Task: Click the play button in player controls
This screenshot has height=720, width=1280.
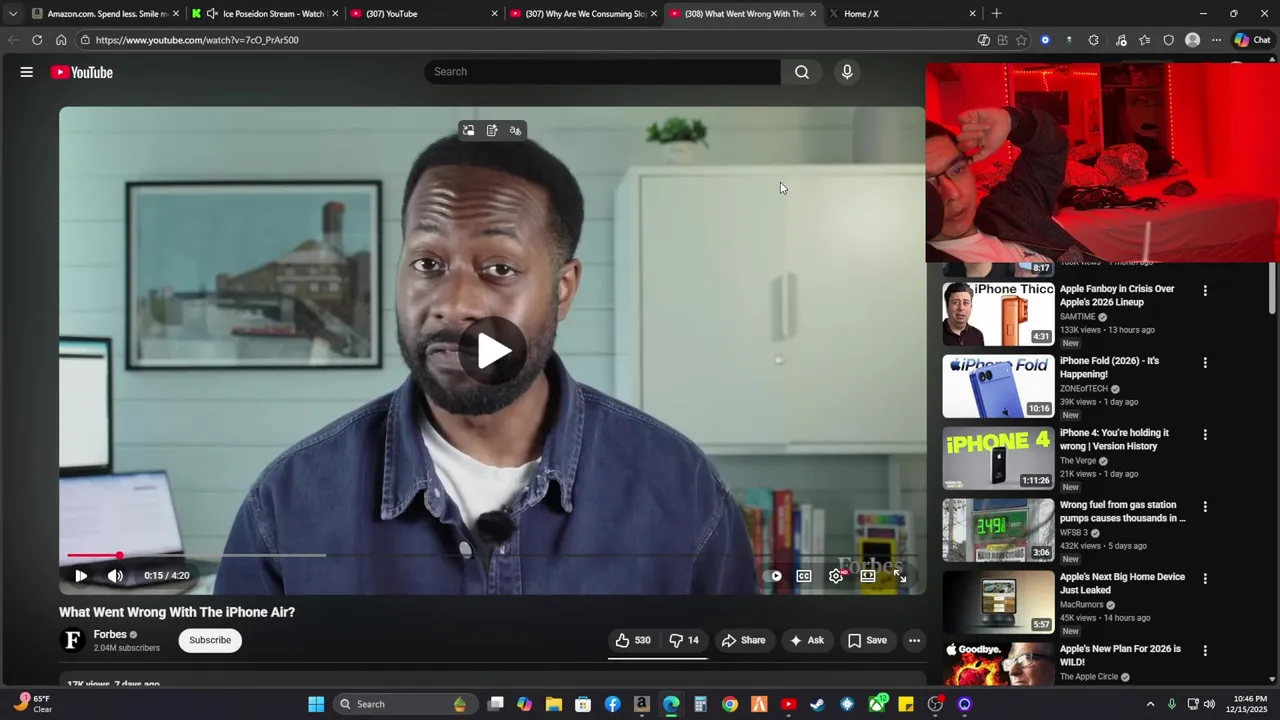Action: pos(81,576)
